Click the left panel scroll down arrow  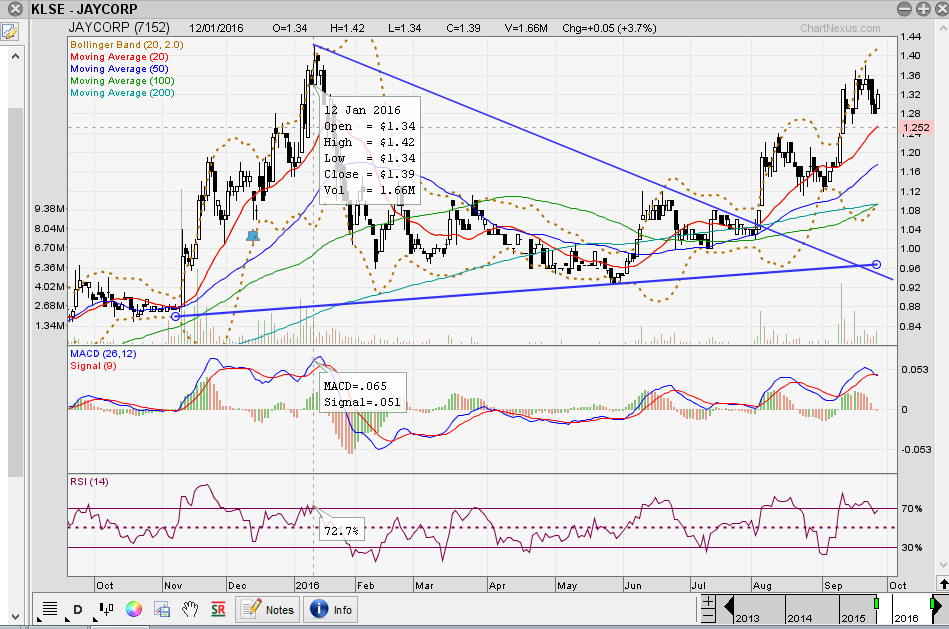tap(16, 617)
